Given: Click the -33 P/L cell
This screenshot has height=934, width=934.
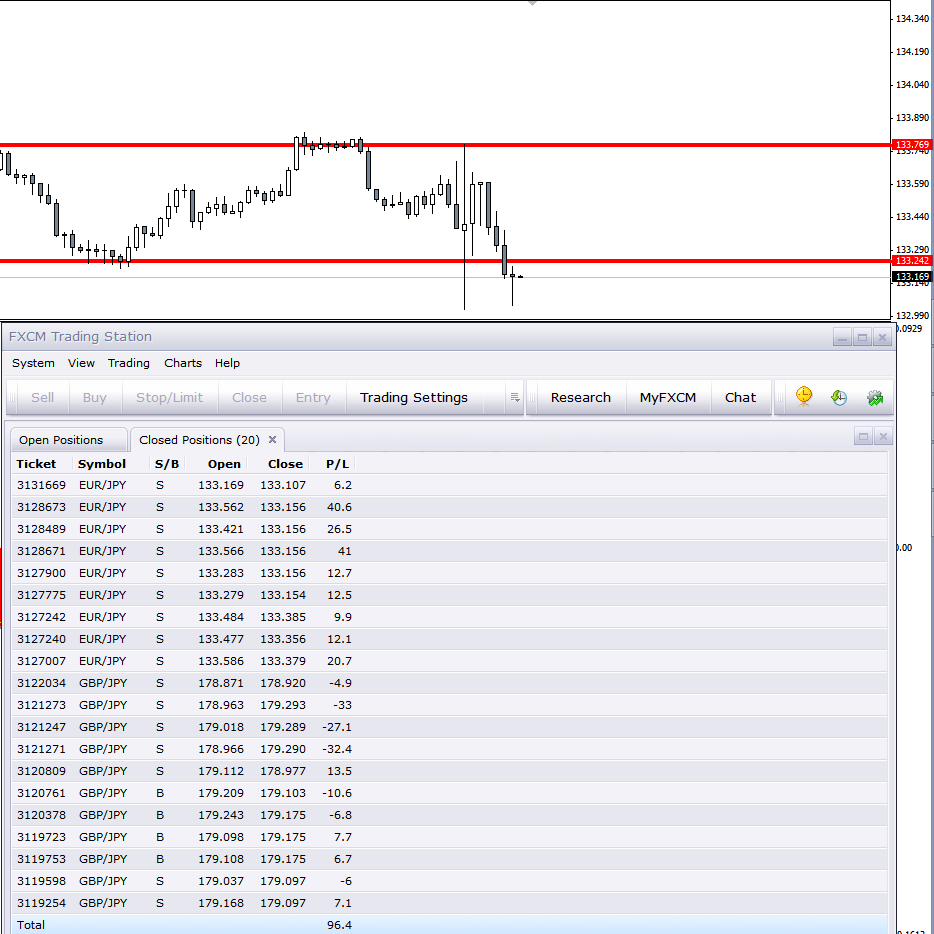Looking at the screenshot, I should coord(342,705).
